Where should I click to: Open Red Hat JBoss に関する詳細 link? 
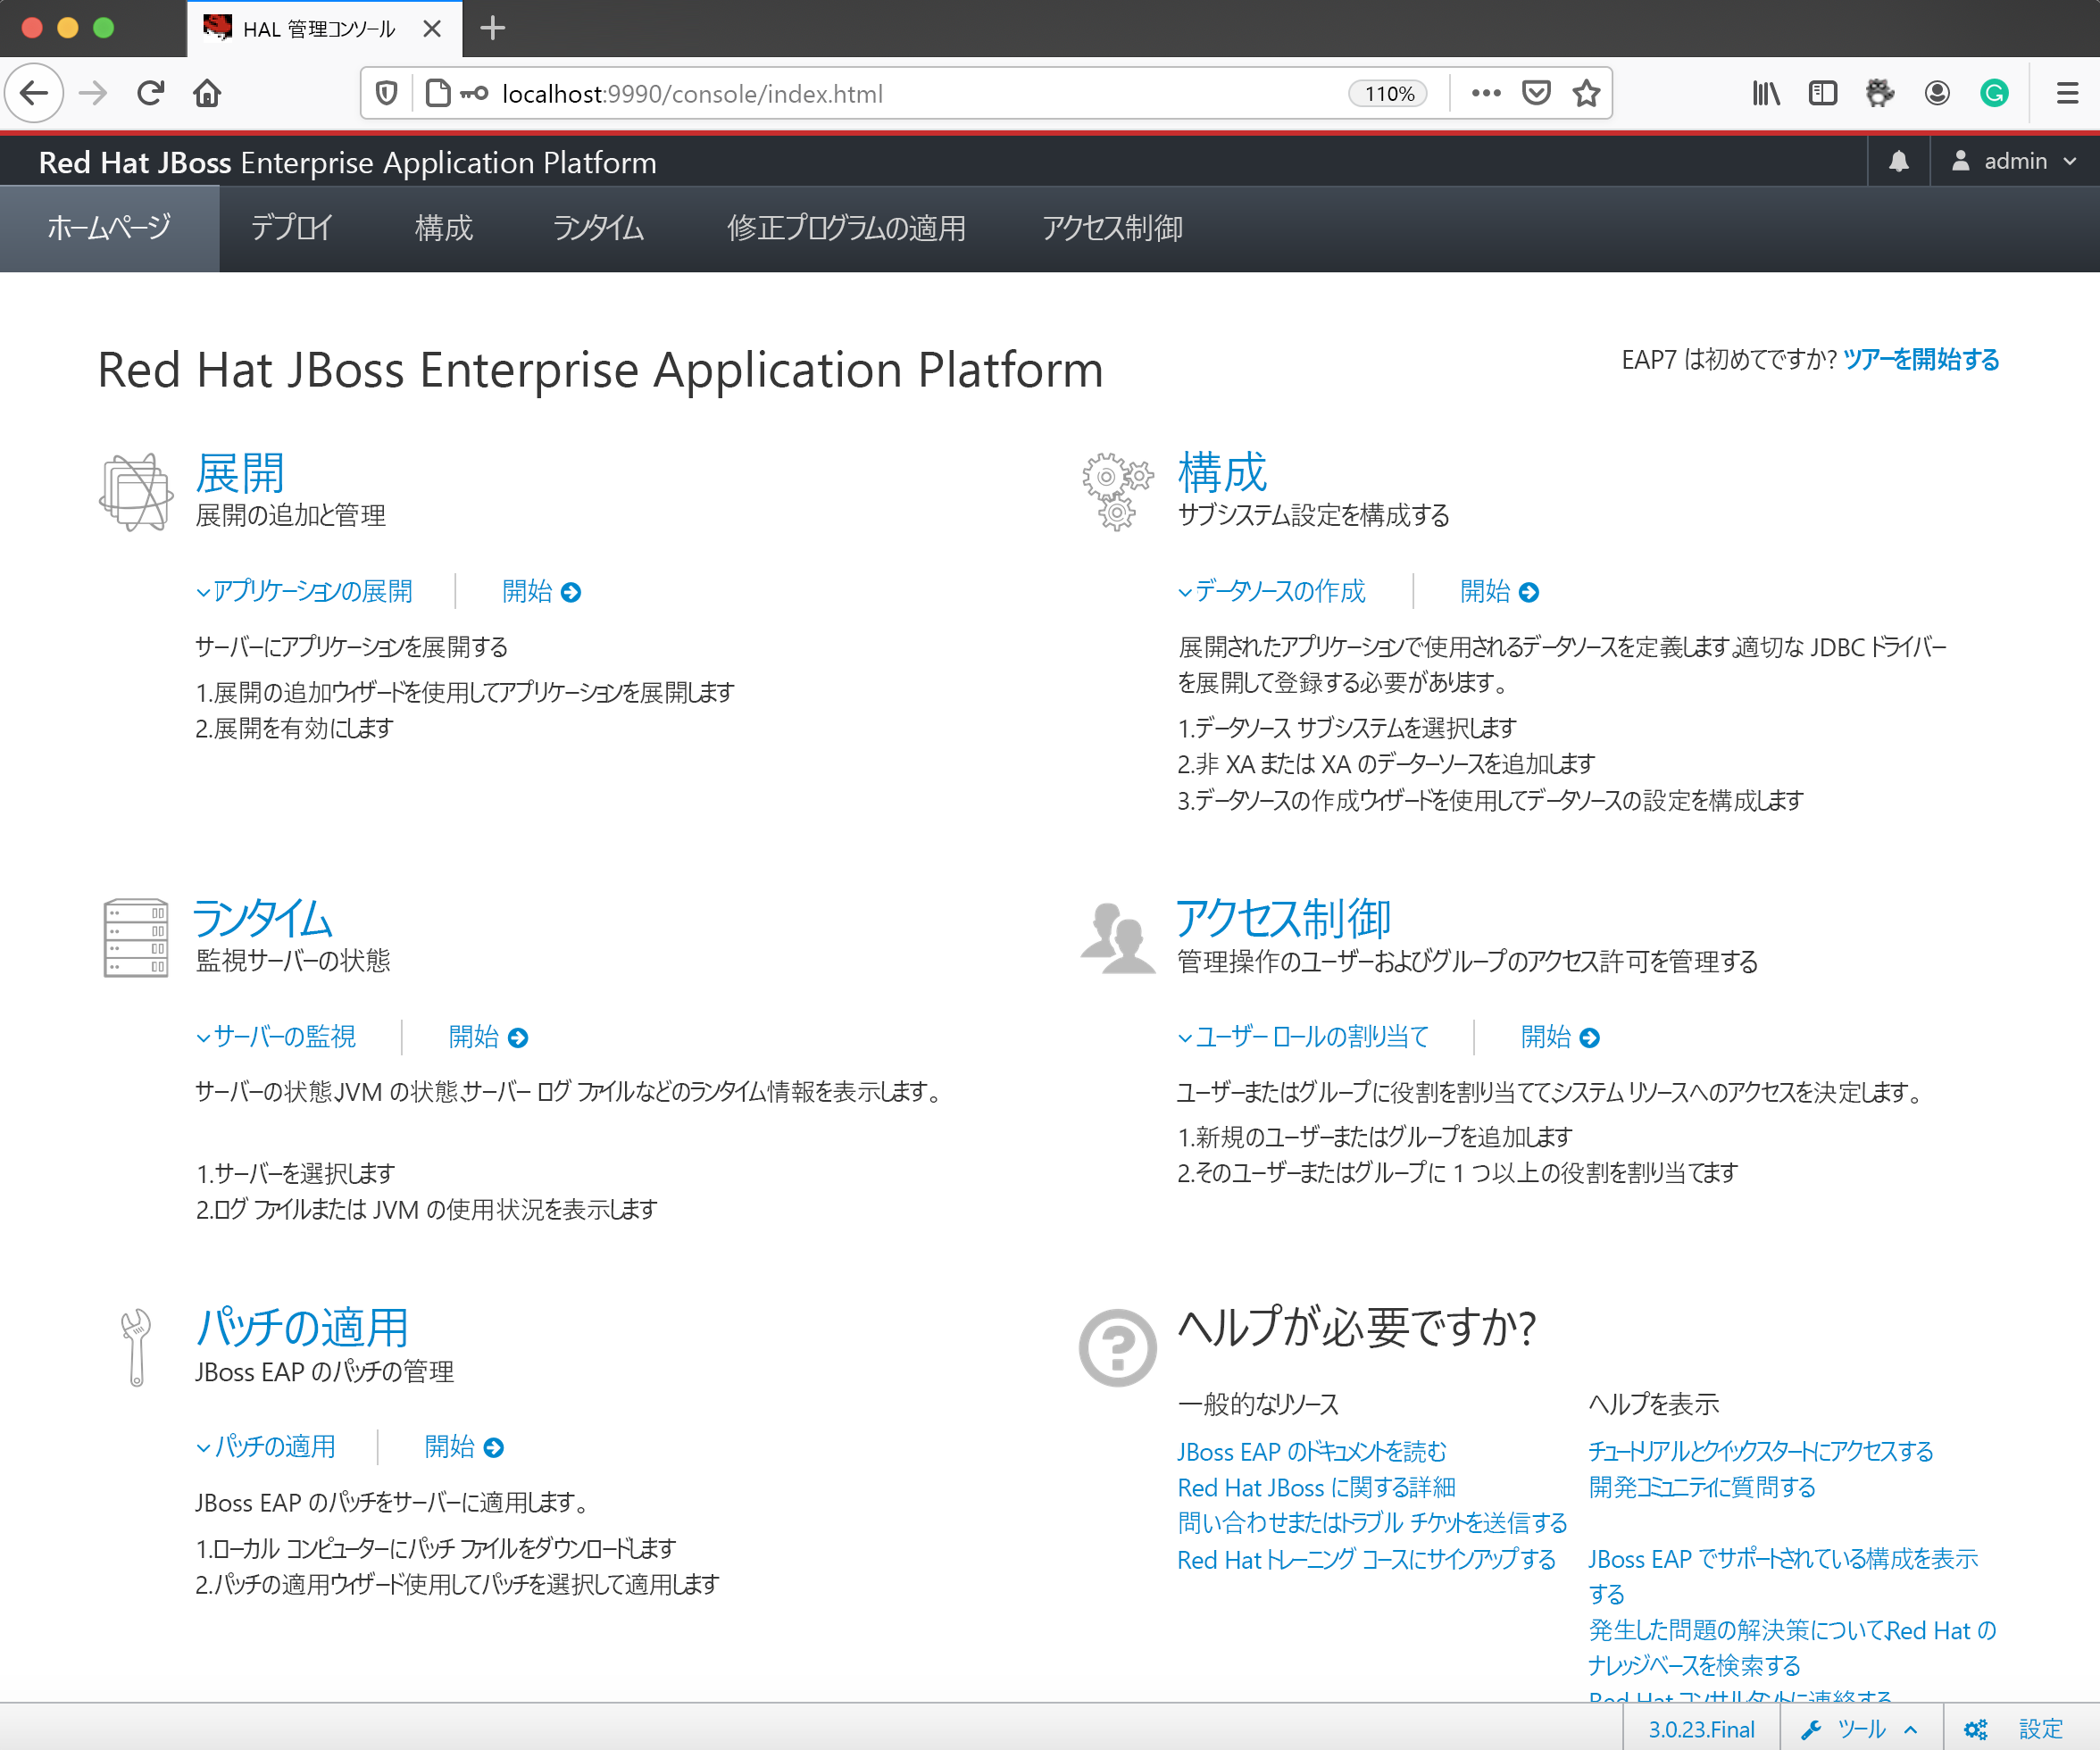click(x=1316, y=1487)
